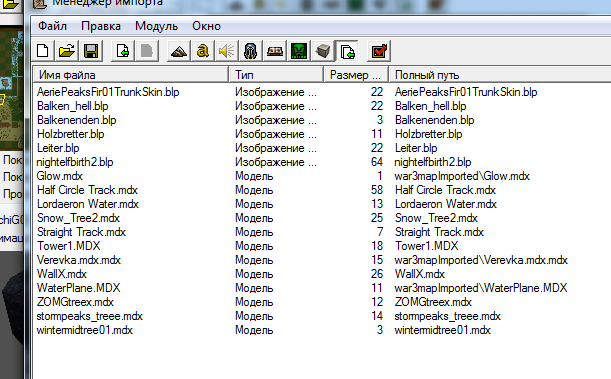Select Lordaeron Water.mdx in file name column
Viewport: 611px width, 379px height.
point(88,204)
